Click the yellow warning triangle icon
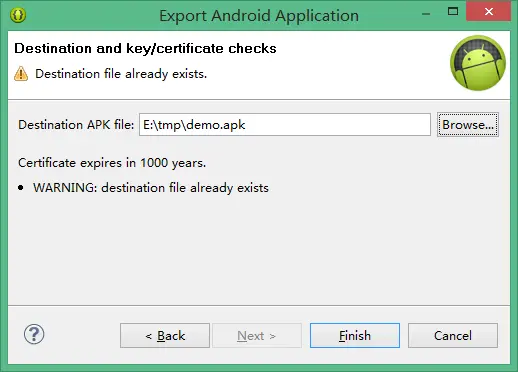Viewport: 518px width, 372px height. pyautogui.click(x=21, y=74)
